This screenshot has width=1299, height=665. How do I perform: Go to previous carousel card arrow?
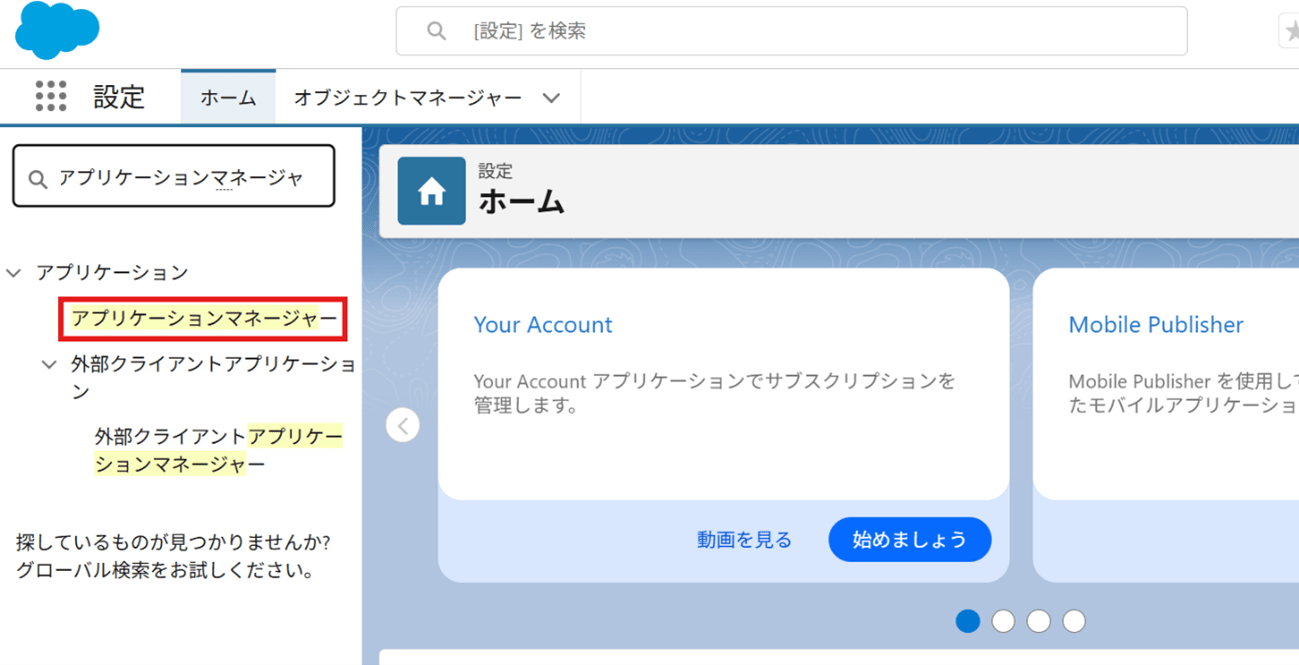403,425
